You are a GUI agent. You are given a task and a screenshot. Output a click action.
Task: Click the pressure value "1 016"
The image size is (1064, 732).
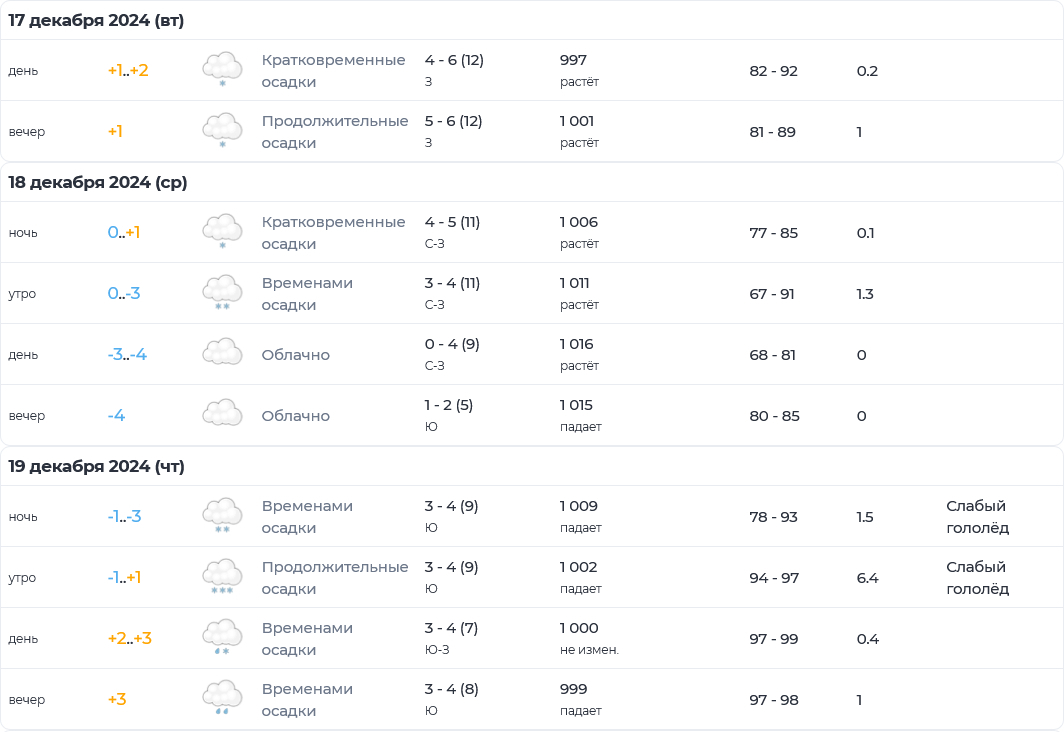pos(579,344)
